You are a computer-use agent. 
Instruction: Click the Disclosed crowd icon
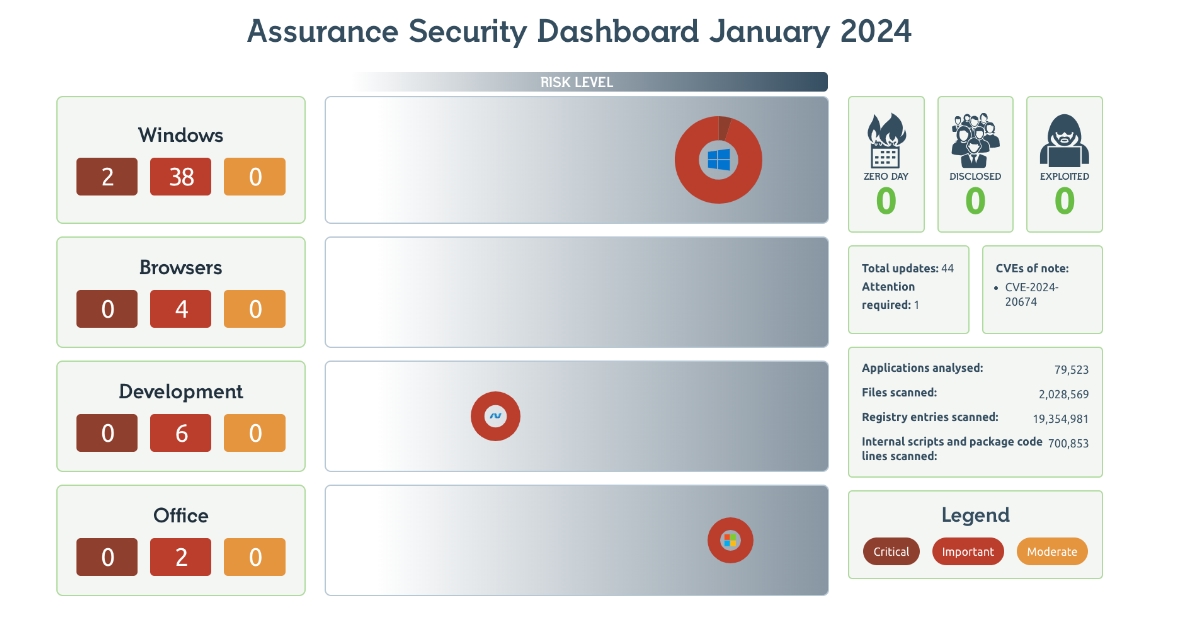pyautogui.click(x=975, y=141)
